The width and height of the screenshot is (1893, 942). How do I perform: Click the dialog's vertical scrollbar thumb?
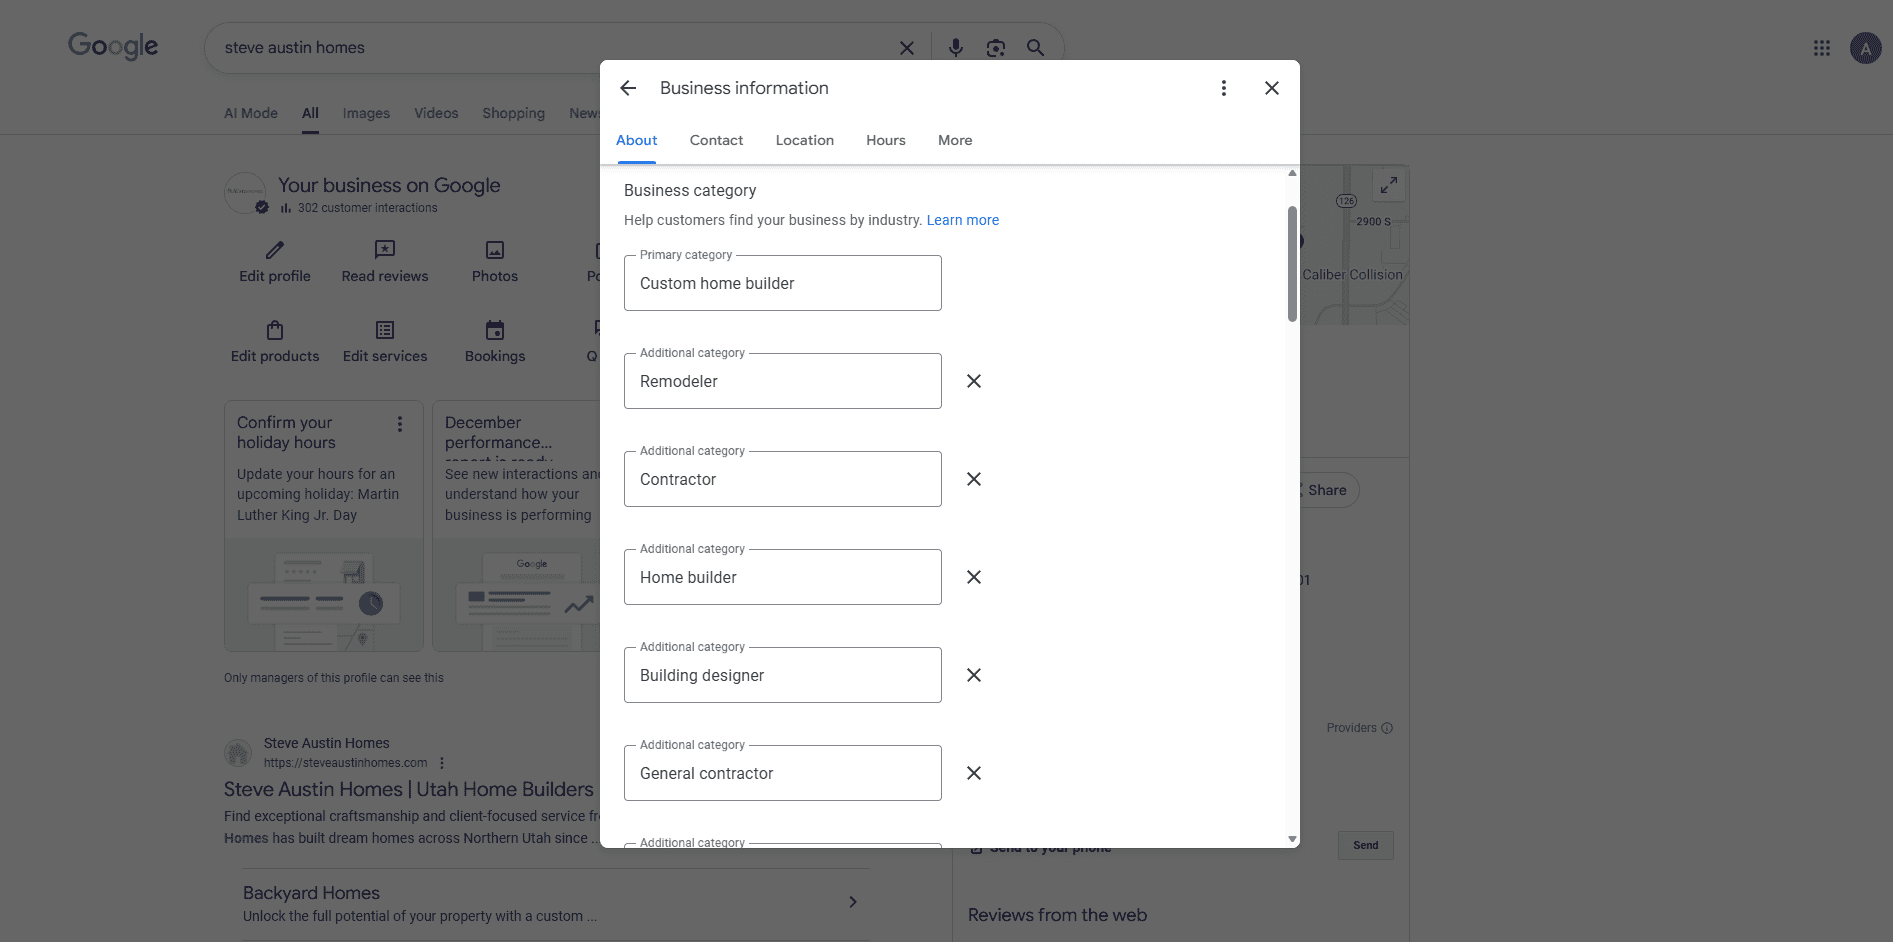point(1292,264)
